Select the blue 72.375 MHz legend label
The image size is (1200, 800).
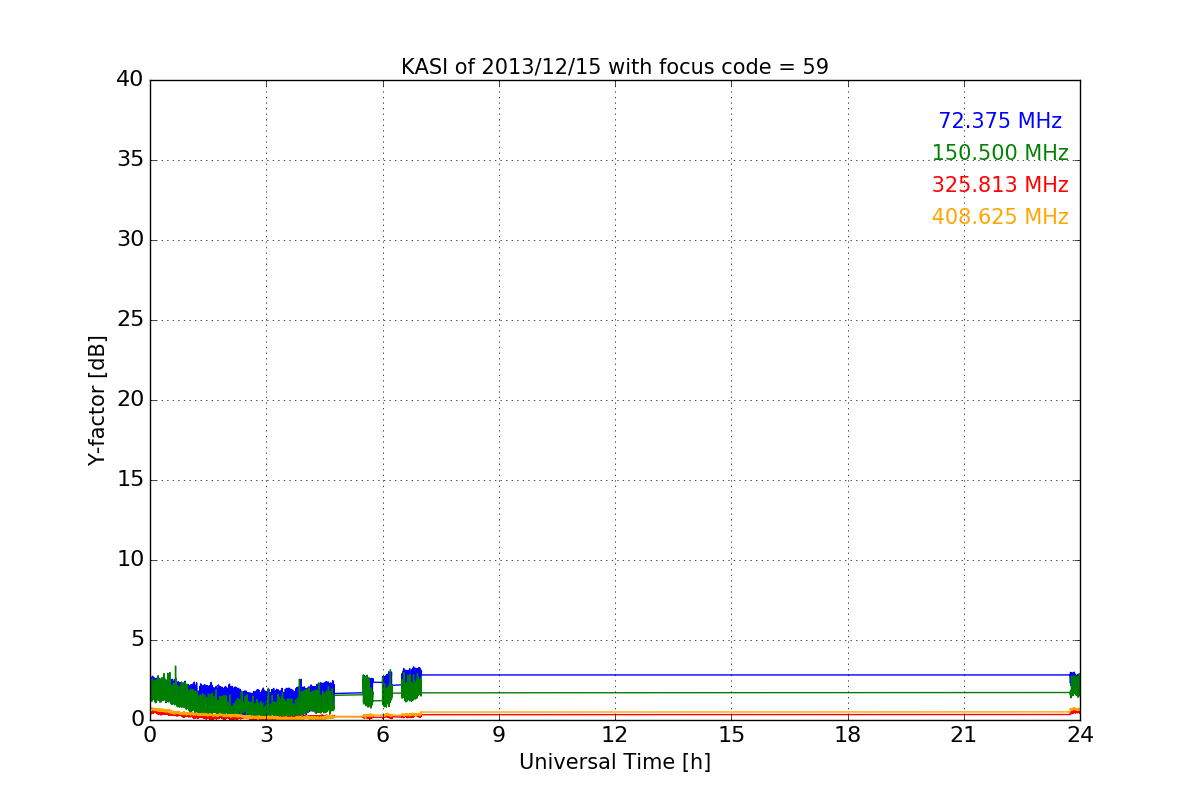pyautogui.click(x=1000, y=121)
